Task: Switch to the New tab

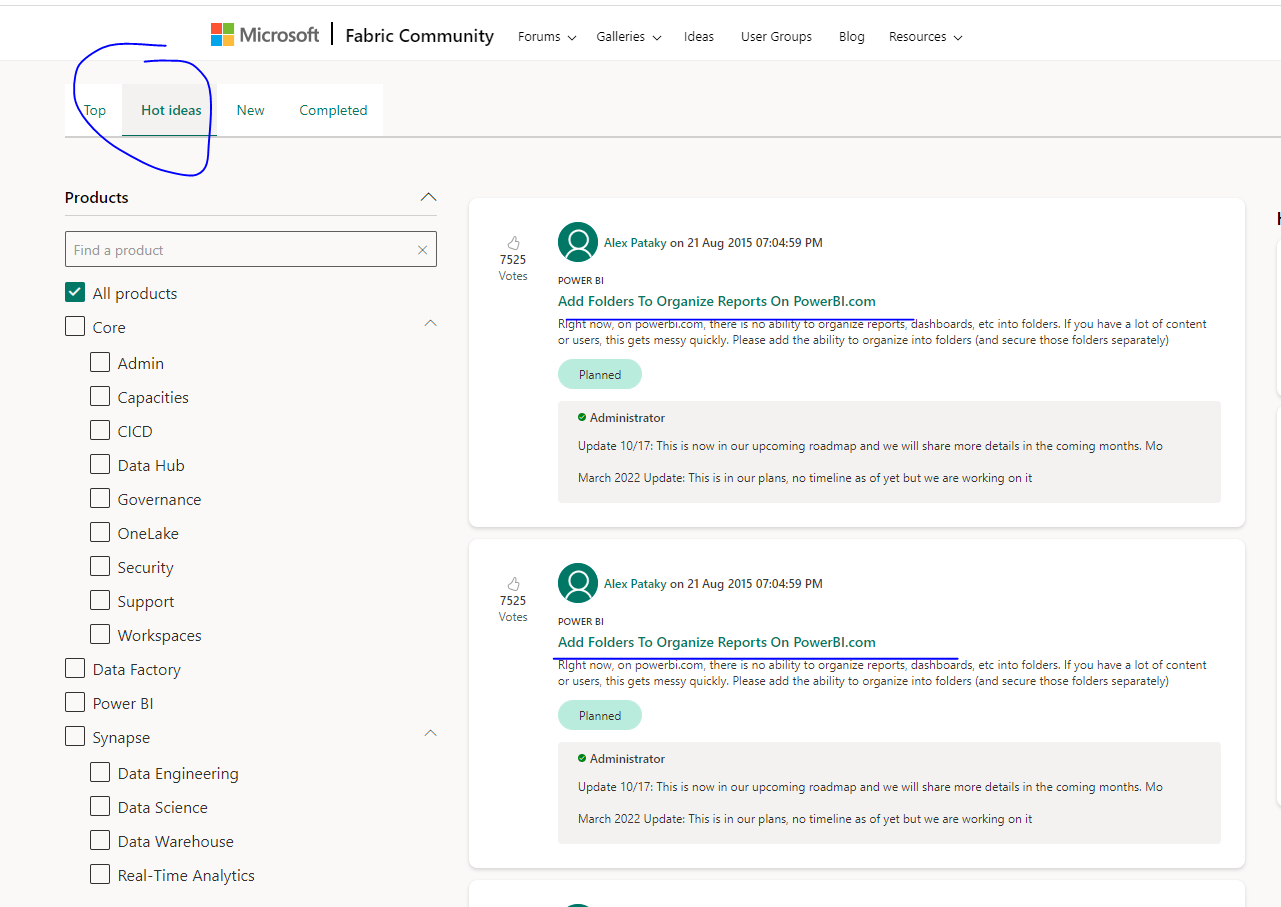Action: pyautogui.click(x=250, y=110)
